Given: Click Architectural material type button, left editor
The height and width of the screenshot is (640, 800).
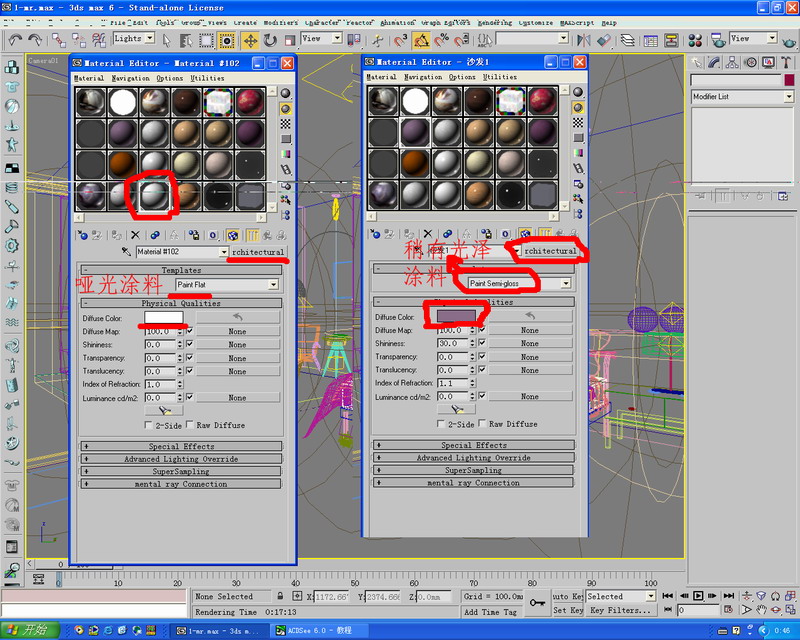Looking at the screenshot, I should click(258, 252).
